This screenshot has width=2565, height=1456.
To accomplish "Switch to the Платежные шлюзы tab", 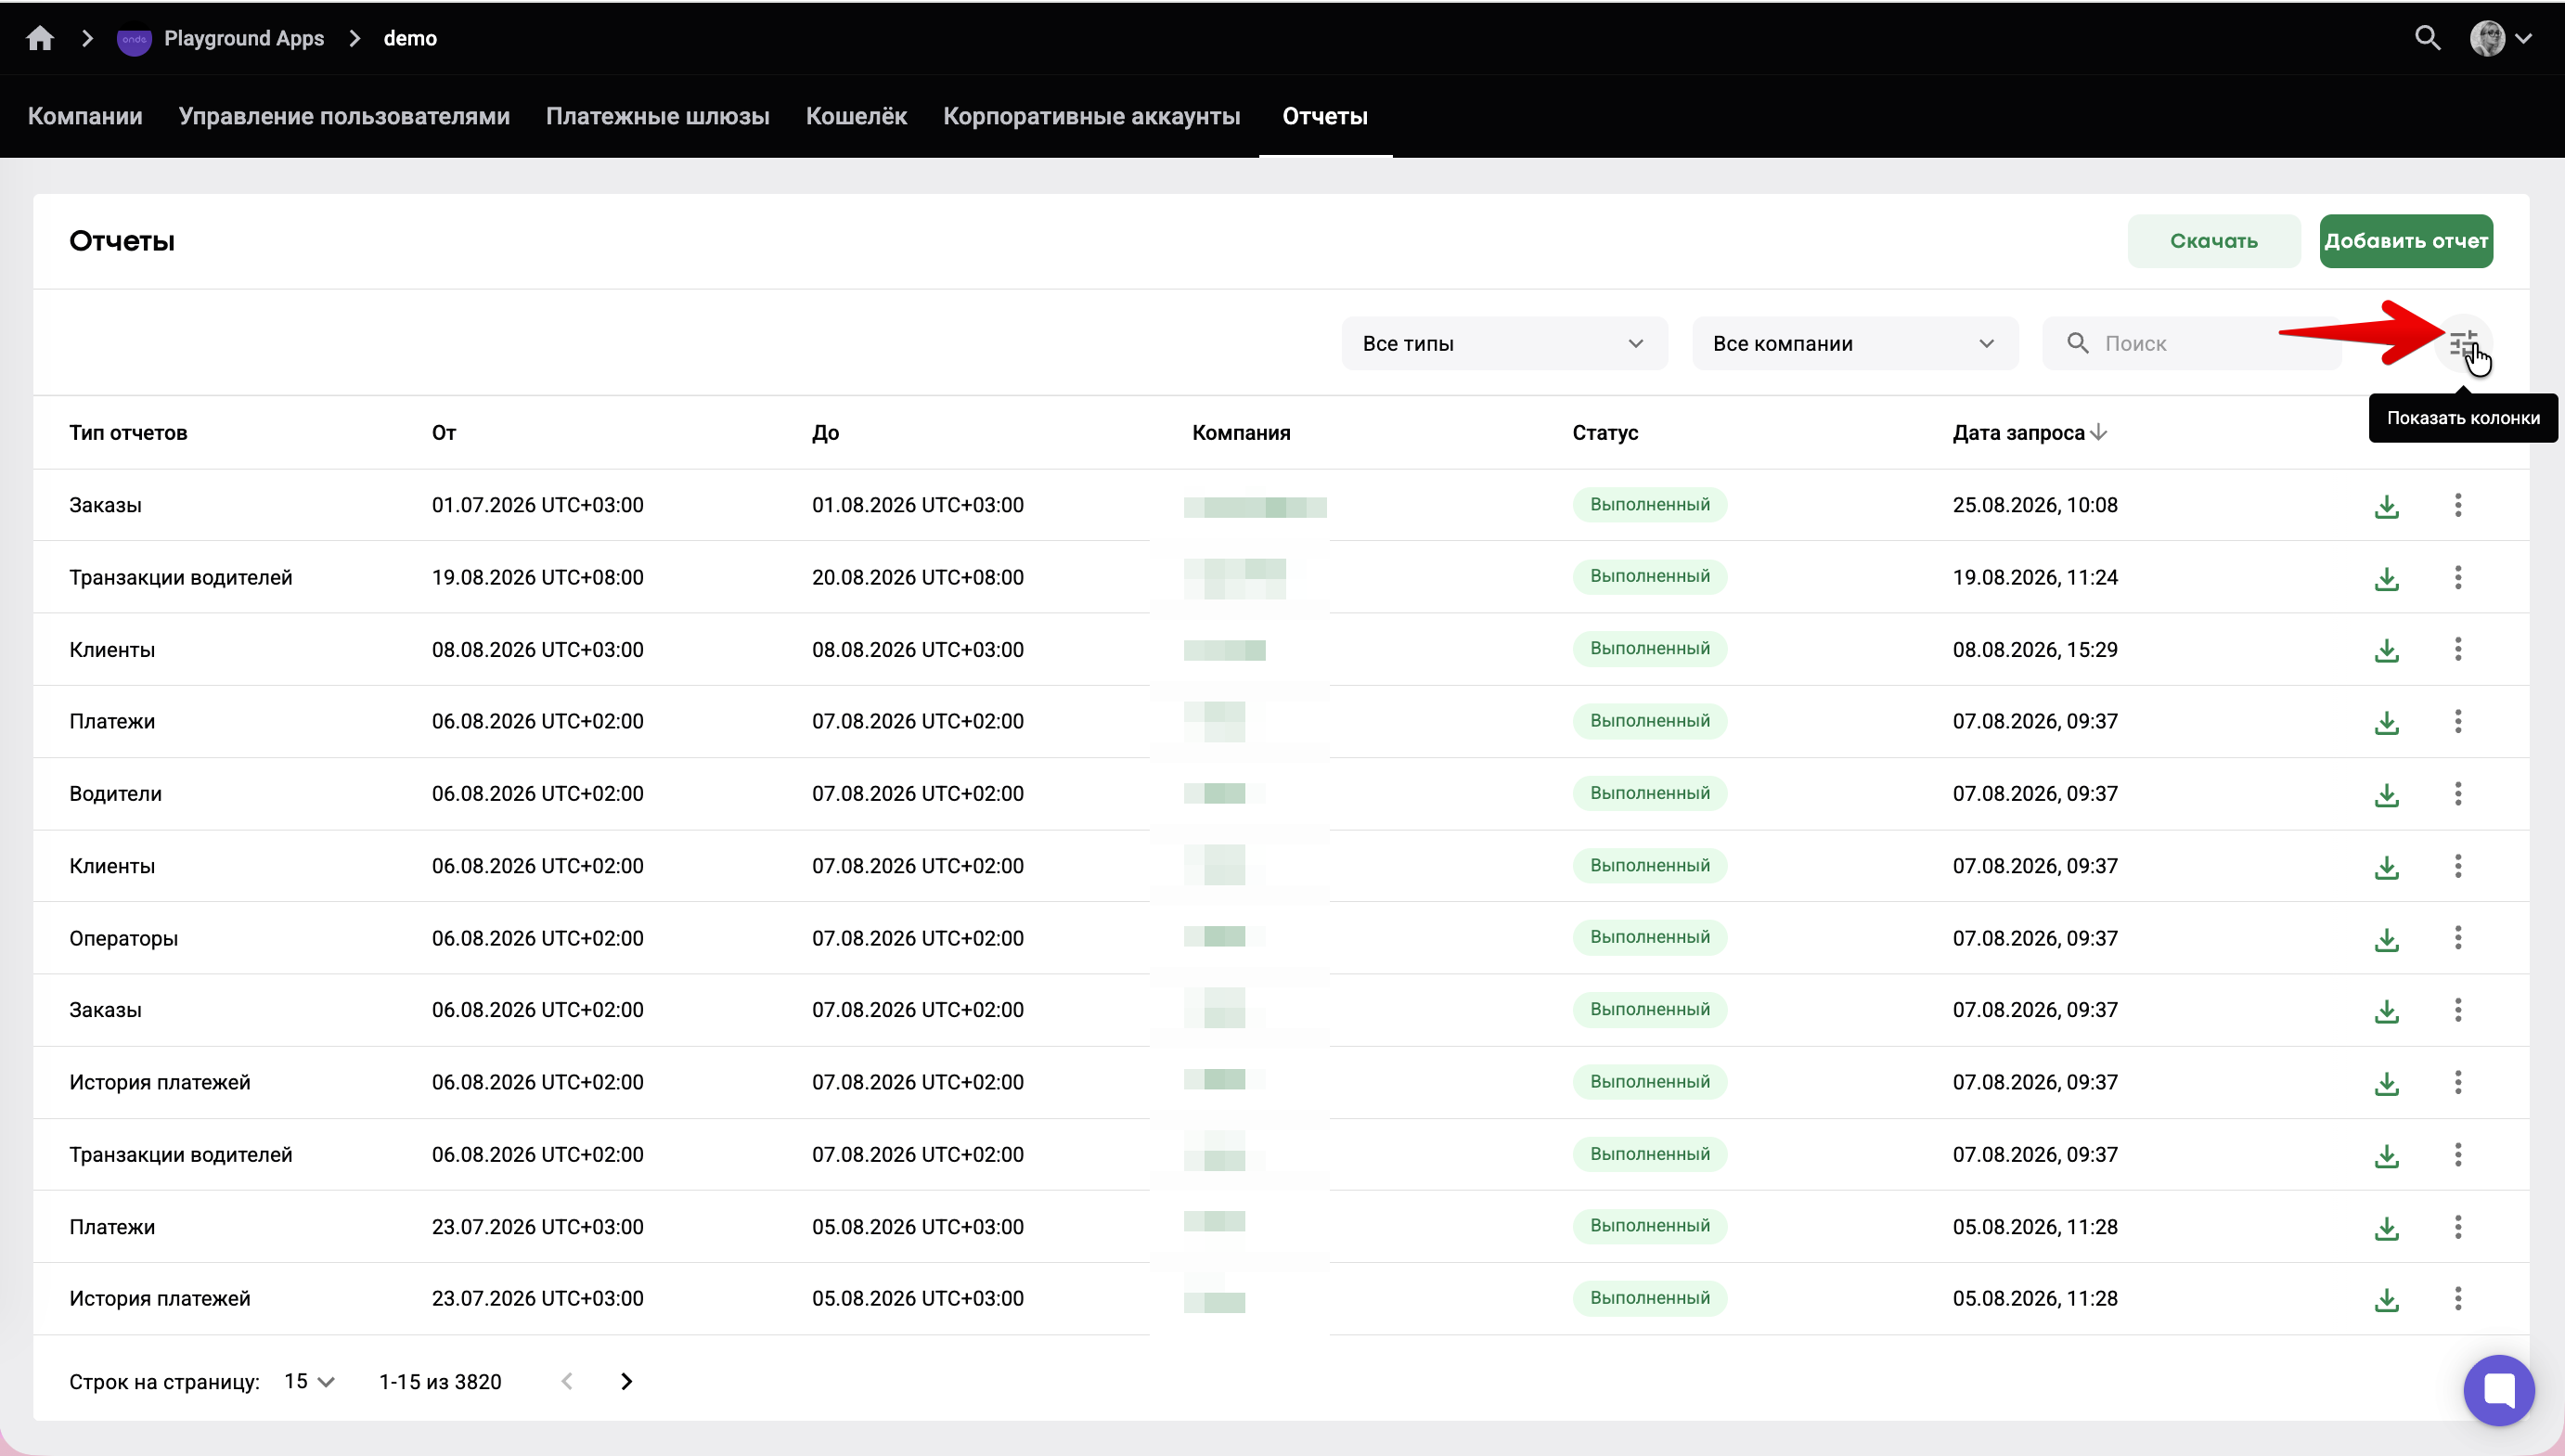I will click(657, 116).
